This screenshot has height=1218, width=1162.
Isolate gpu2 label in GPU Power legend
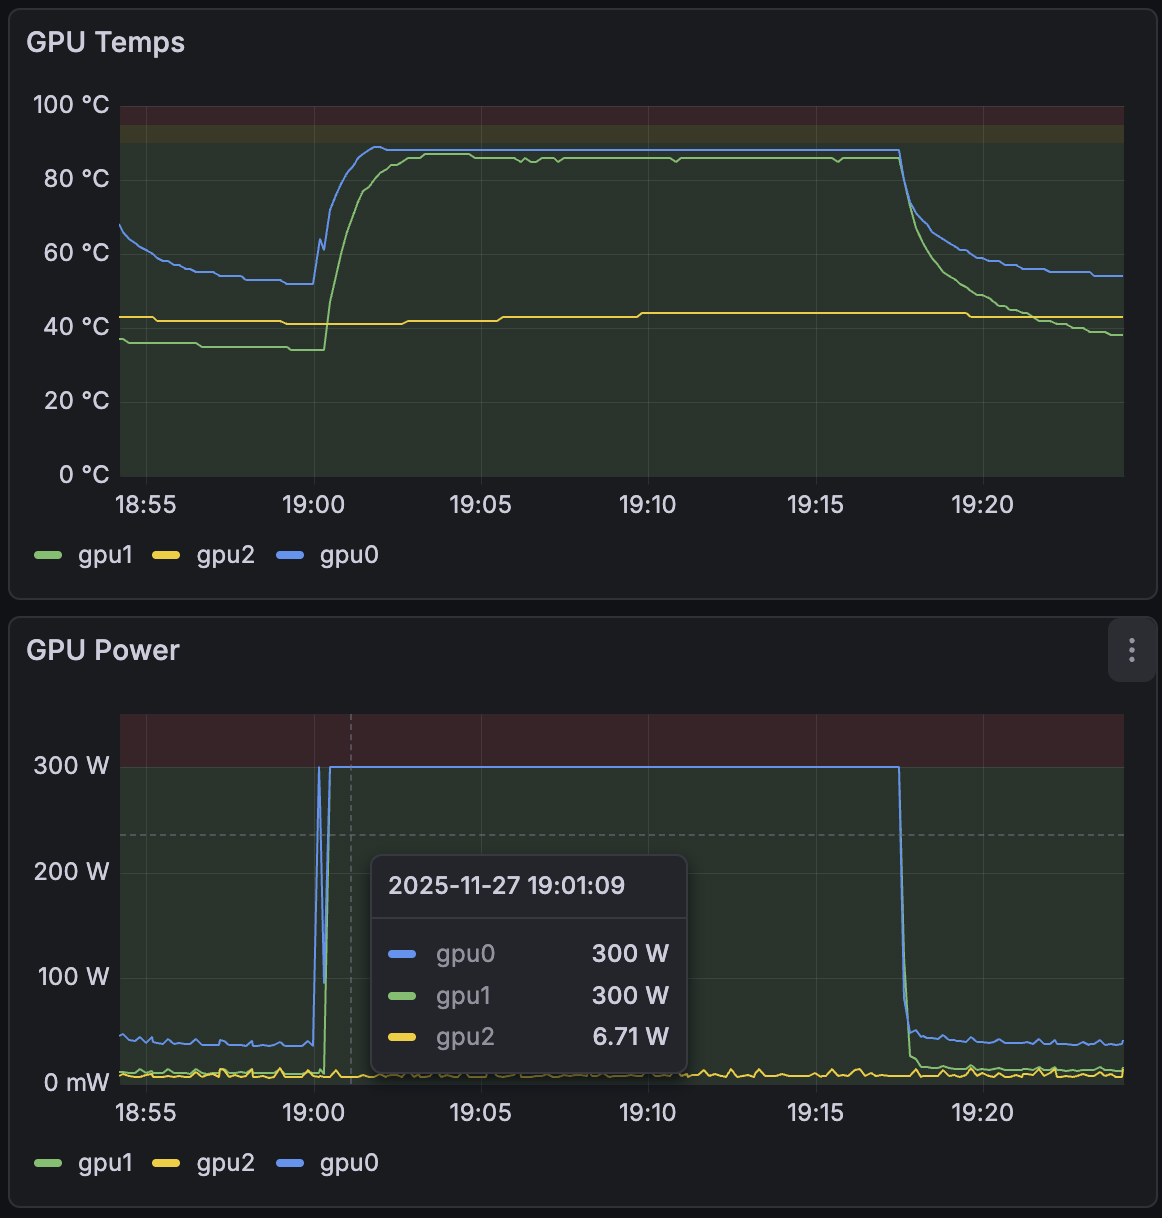(x=225, y=1163)
